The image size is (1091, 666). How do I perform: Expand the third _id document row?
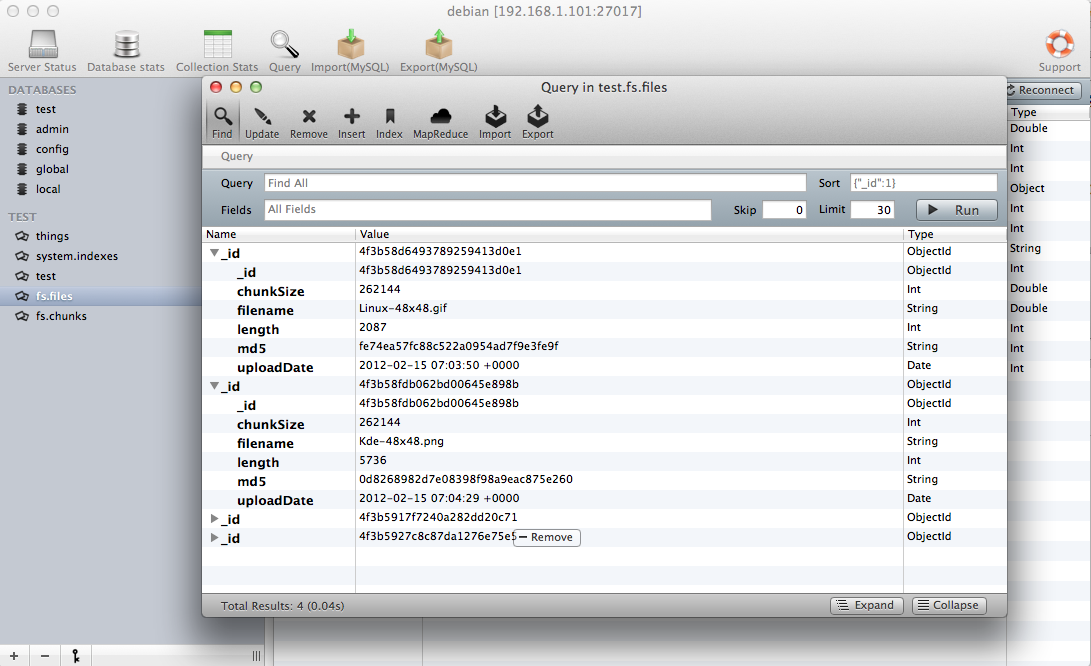click(214, 519)
